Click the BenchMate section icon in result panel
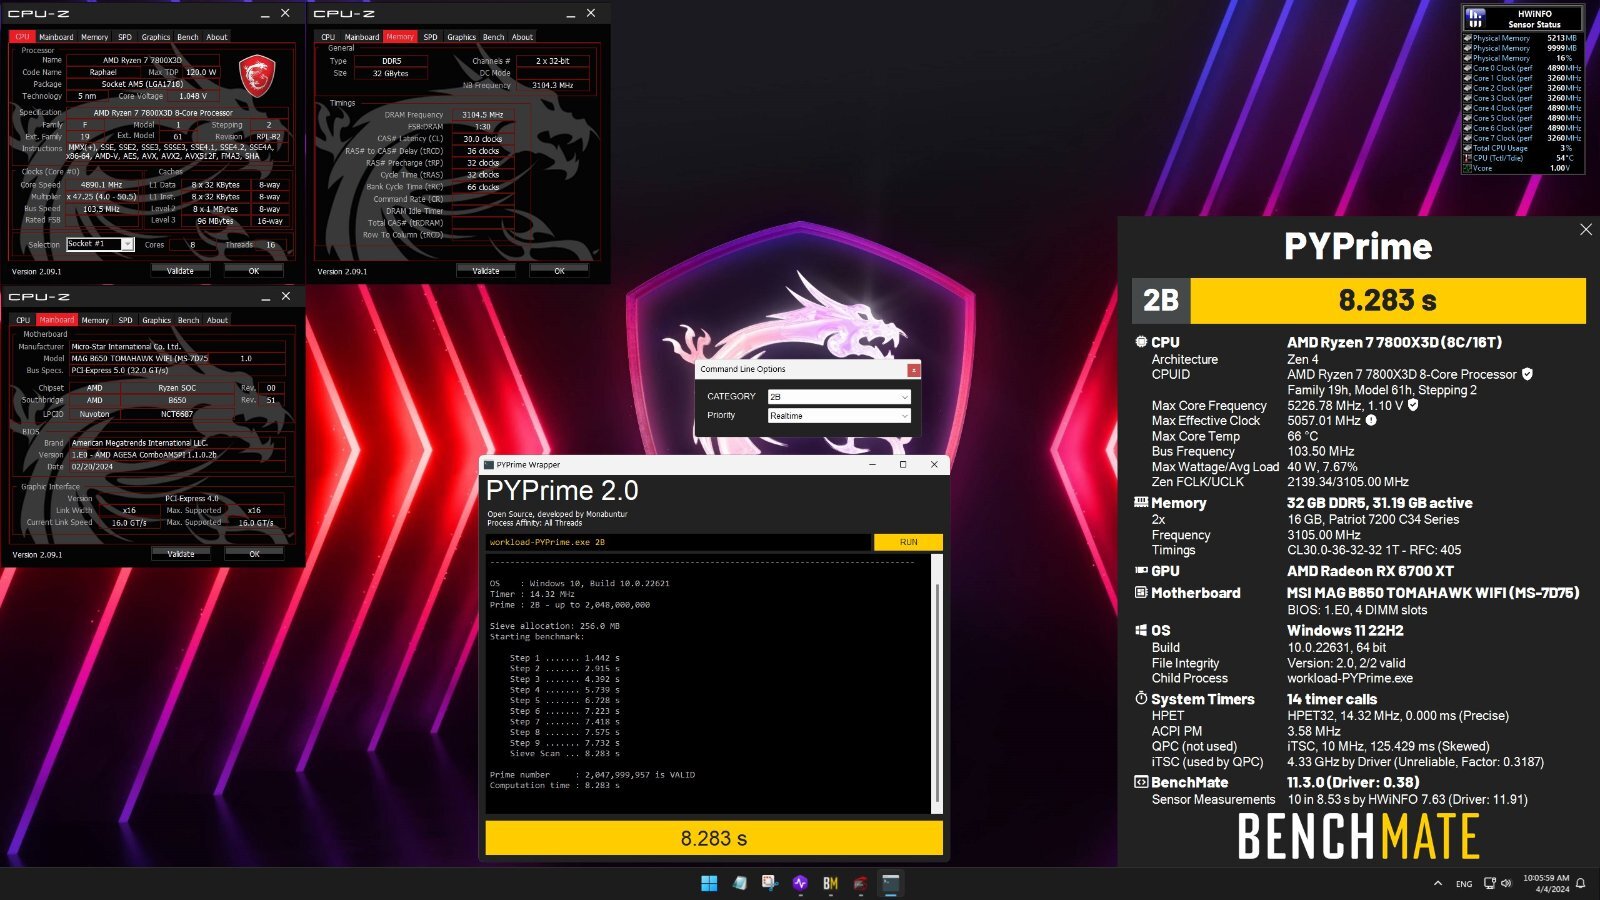Screen dimensions: 1600x900 tap(1141, 782)
